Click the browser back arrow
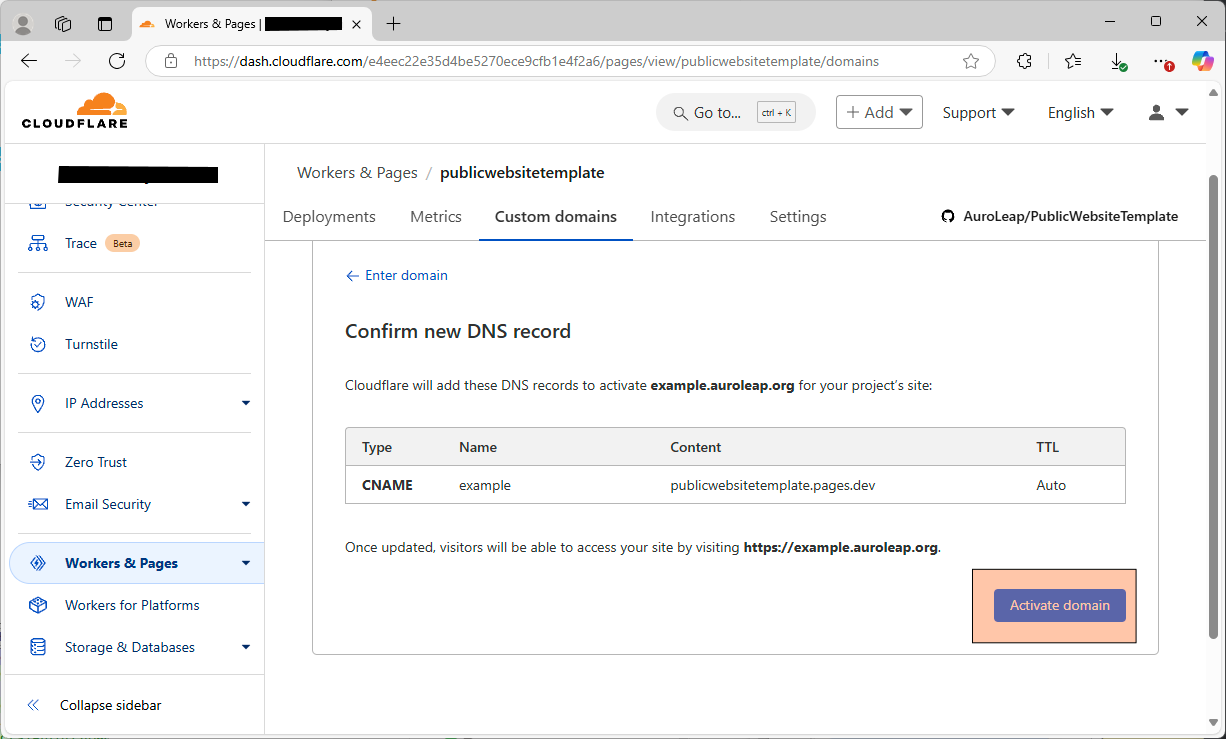 (x=29, y=61)
